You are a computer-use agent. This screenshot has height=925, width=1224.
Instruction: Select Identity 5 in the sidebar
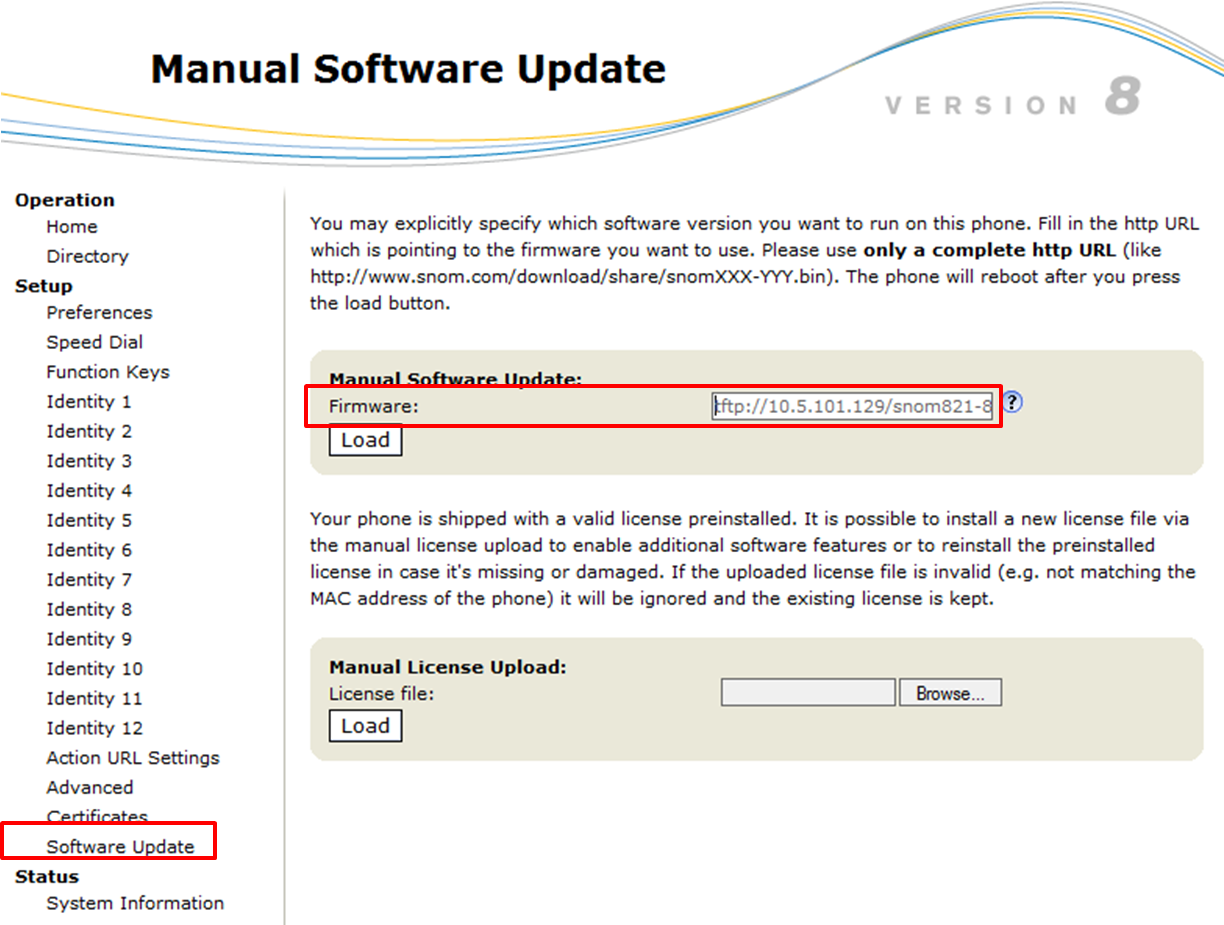click(89, 520)
